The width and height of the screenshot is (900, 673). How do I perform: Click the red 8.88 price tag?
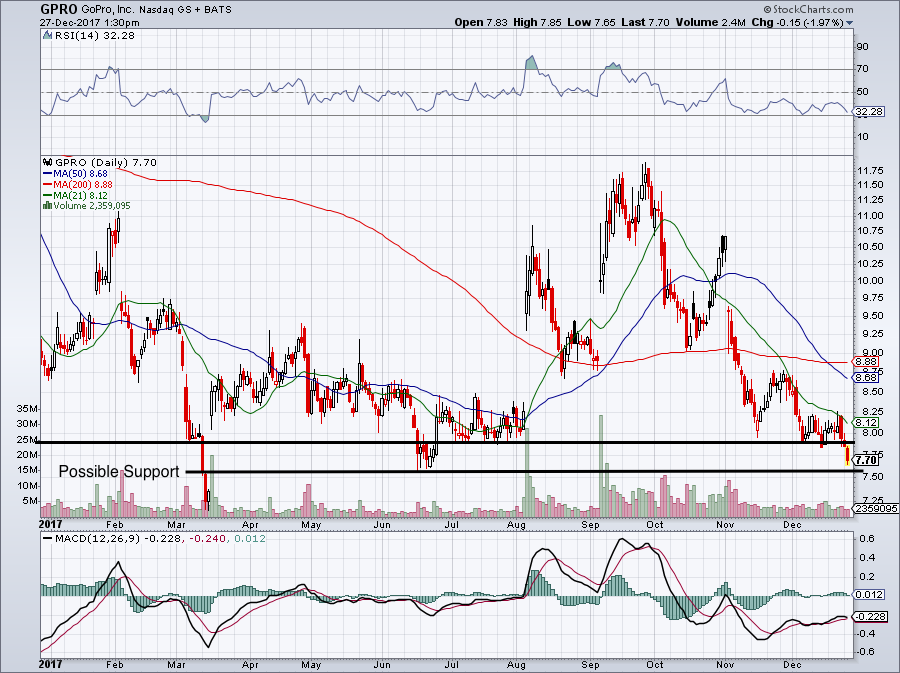tap(867, 362)
